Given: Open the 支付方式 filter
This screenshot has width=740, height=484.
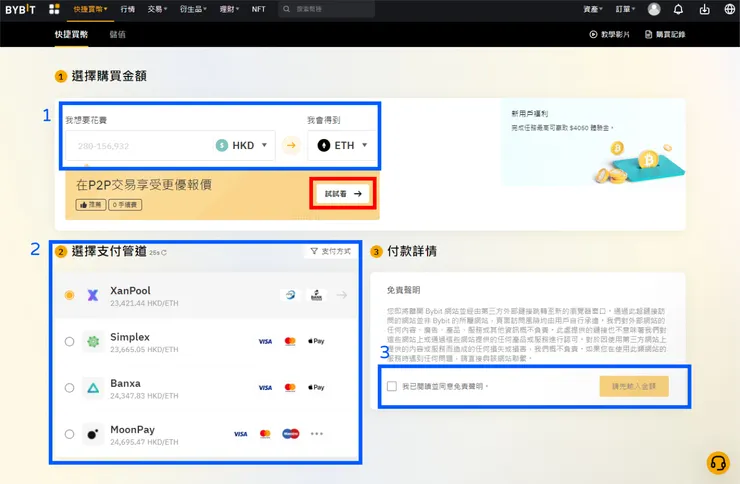Looking at the screenshot, I should (x=330, y=251).
